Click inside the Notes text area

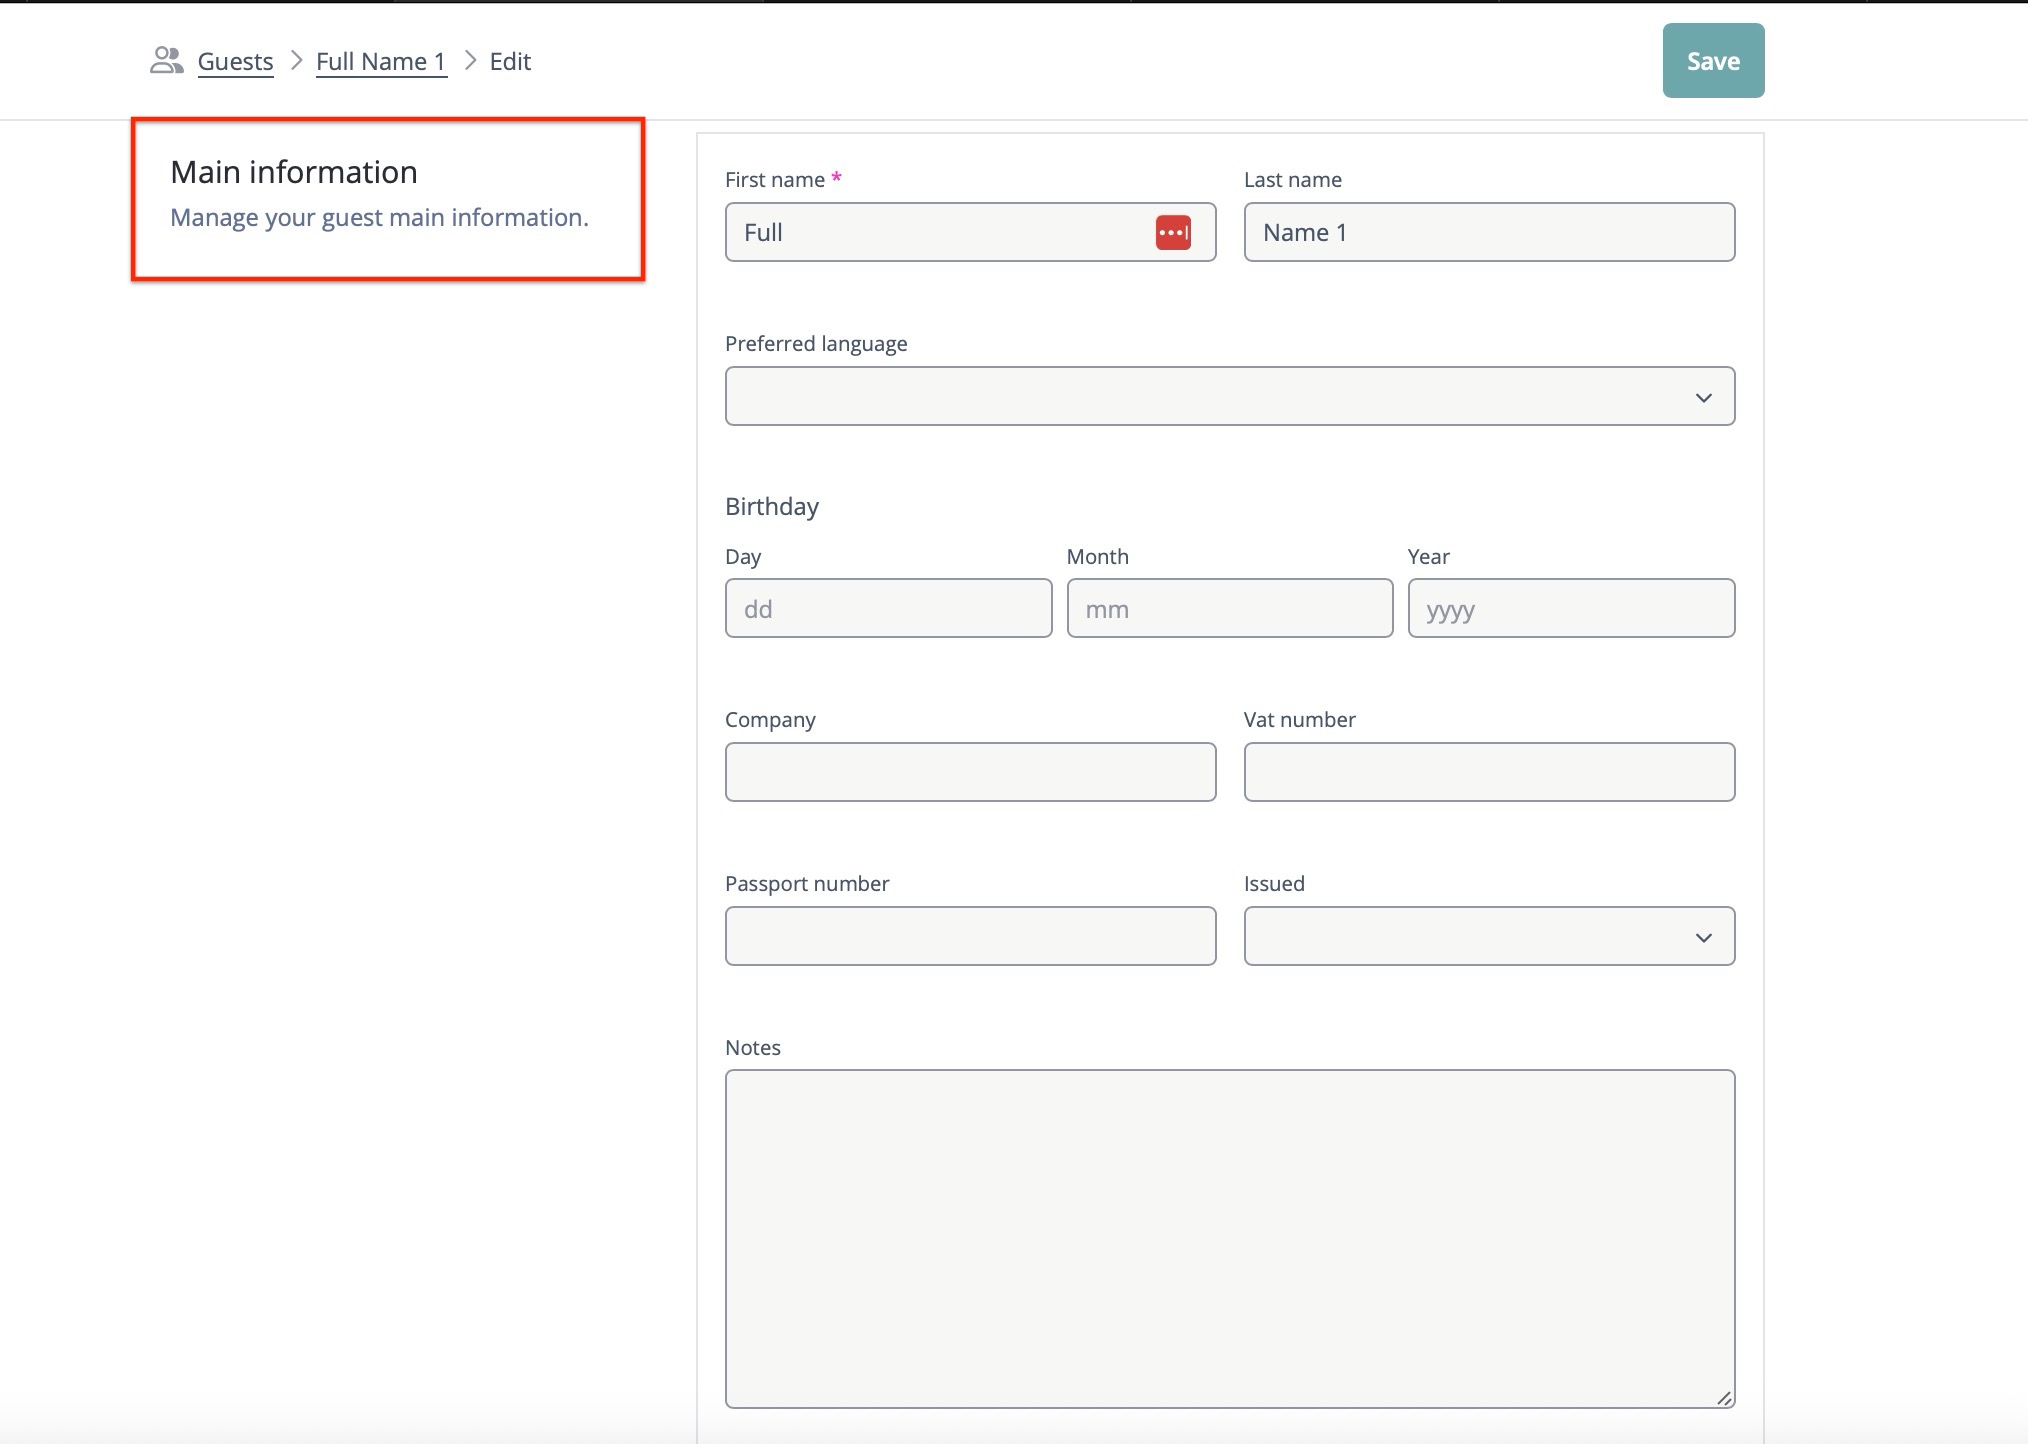click(1229, 1240)
